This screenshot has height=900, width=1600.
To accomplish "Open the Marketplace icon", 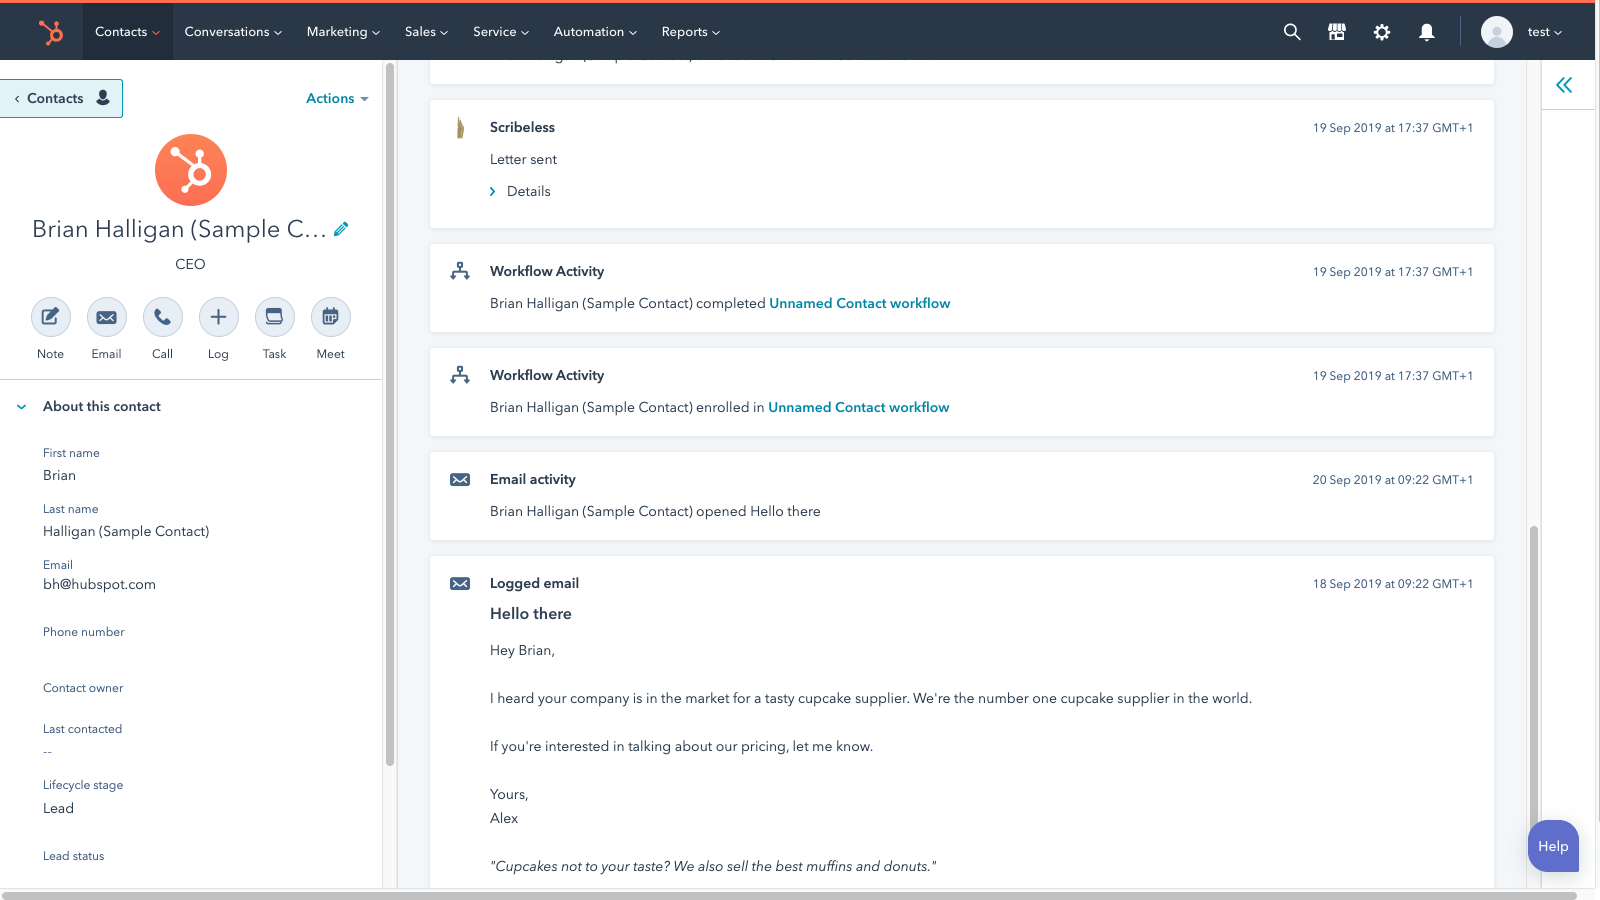I will [x=1337, y=32].
